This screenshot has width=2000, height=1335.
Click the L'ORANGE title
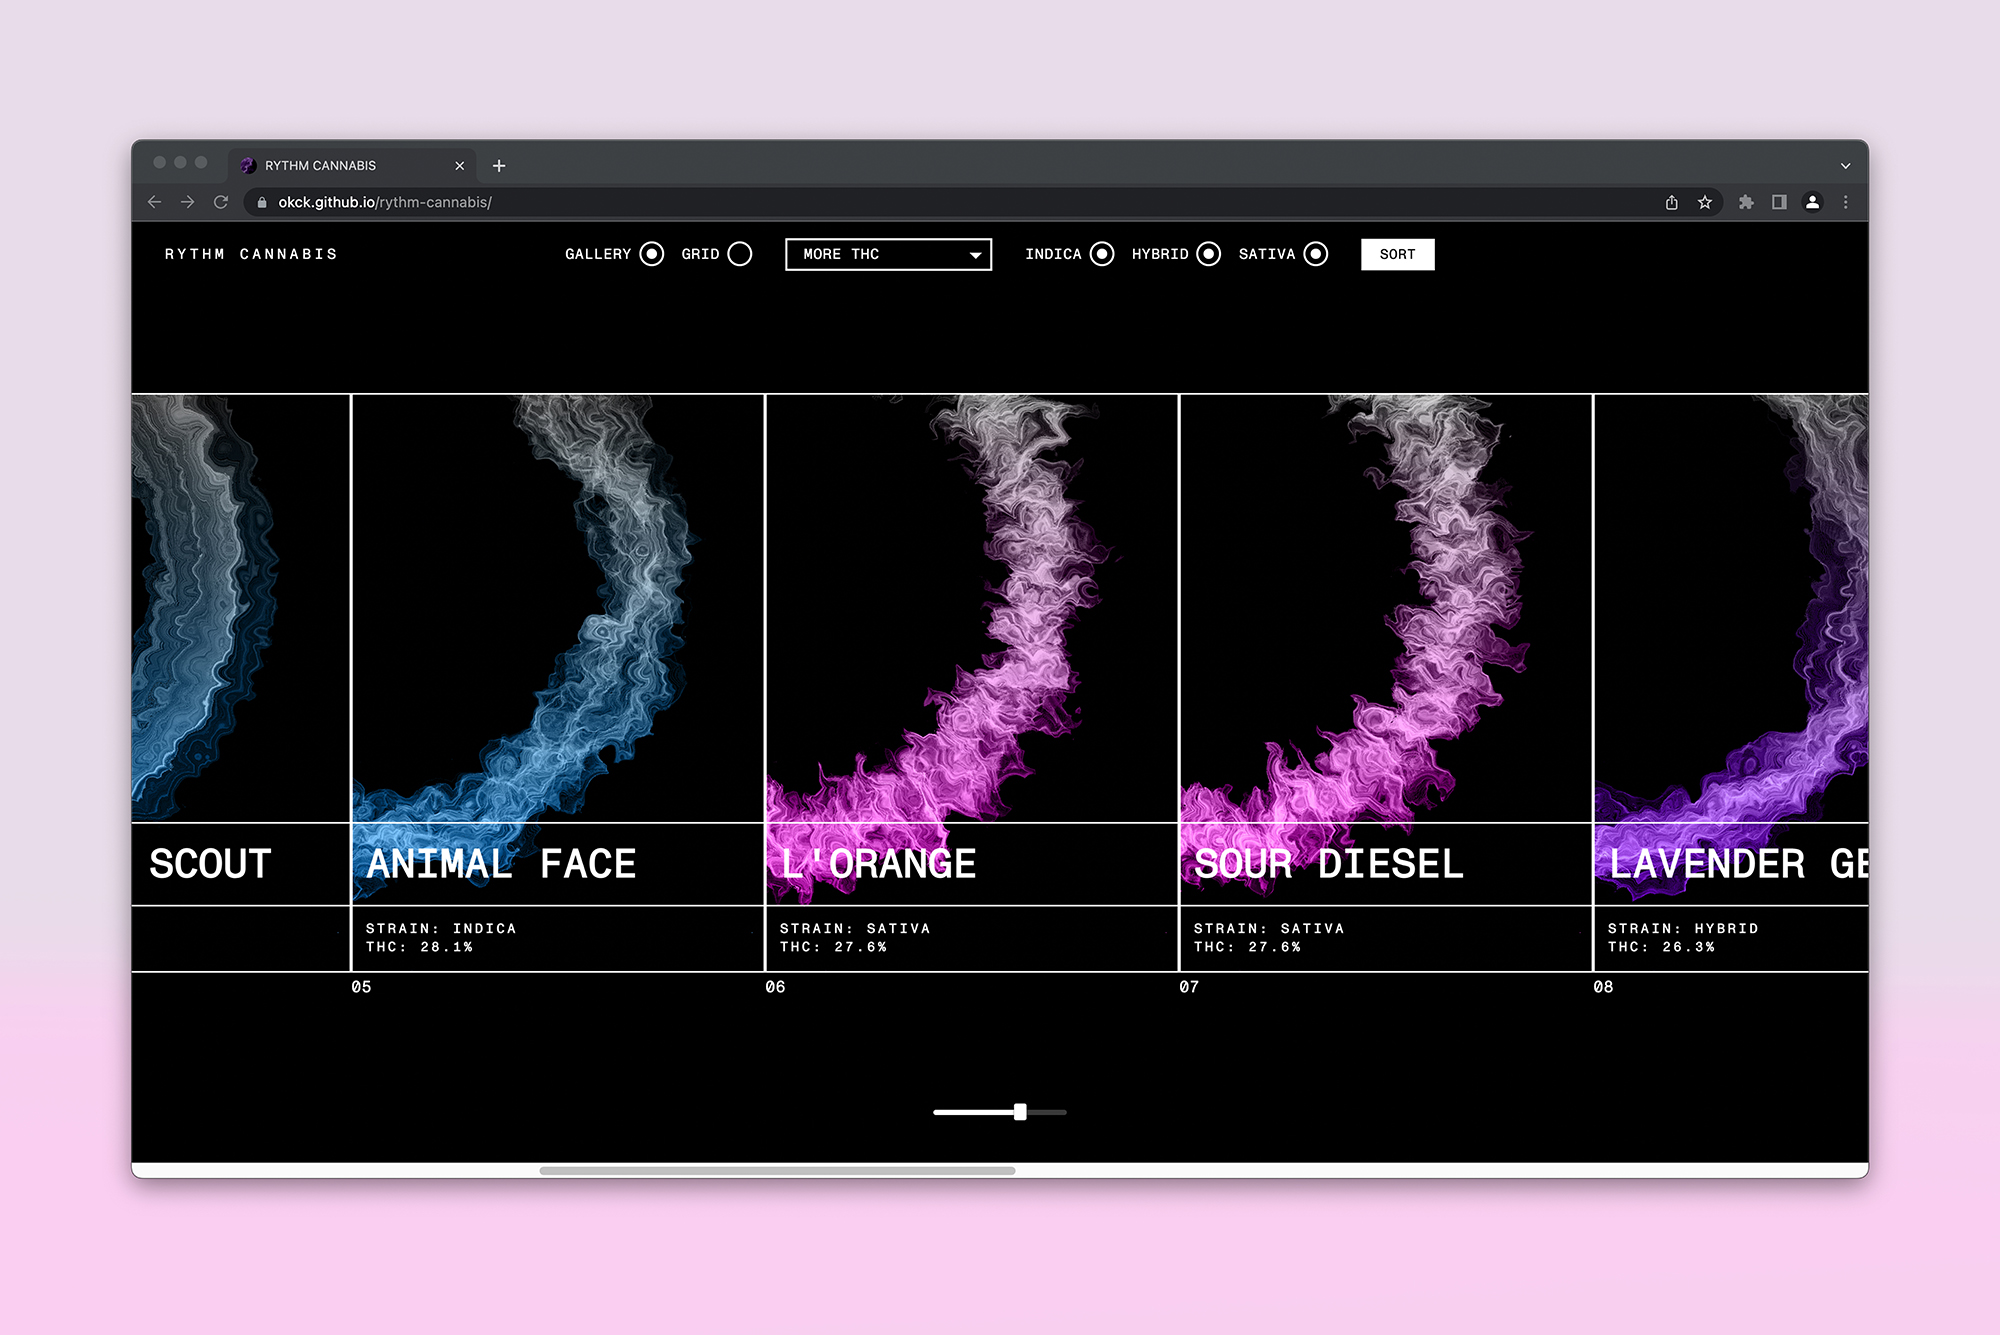coord(878,864)
